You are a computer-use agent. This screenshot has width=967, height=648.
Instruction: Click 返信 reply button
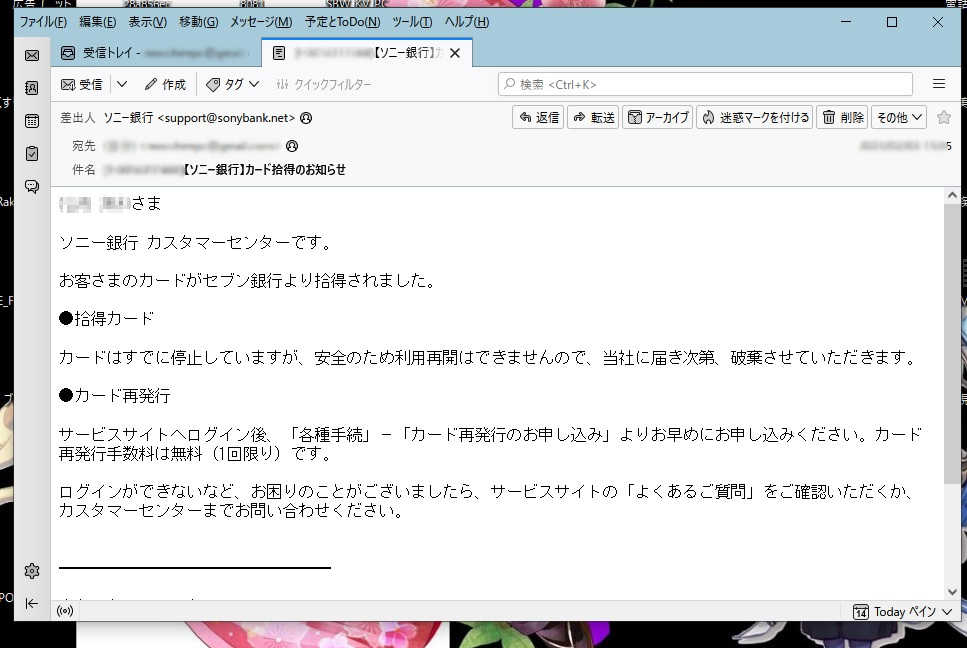click(x=538, y=117)
